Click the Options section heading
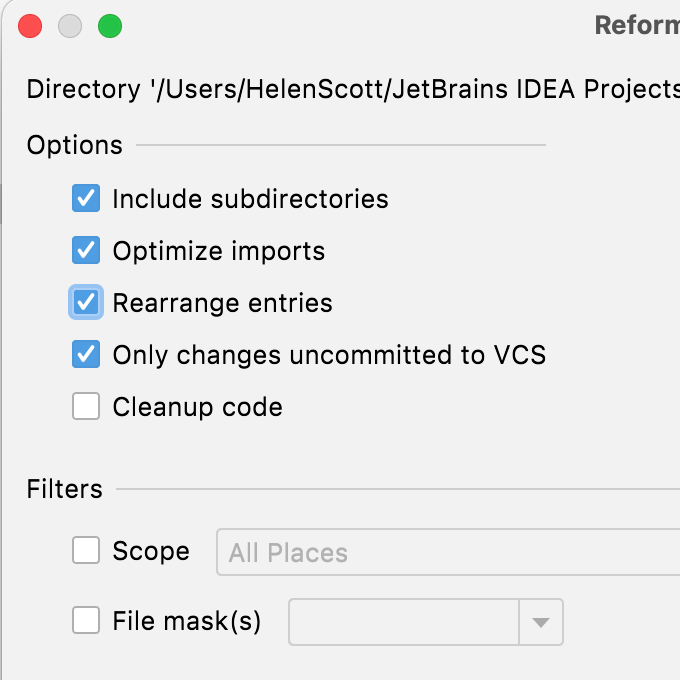680x680 pixels. [75, 145]
